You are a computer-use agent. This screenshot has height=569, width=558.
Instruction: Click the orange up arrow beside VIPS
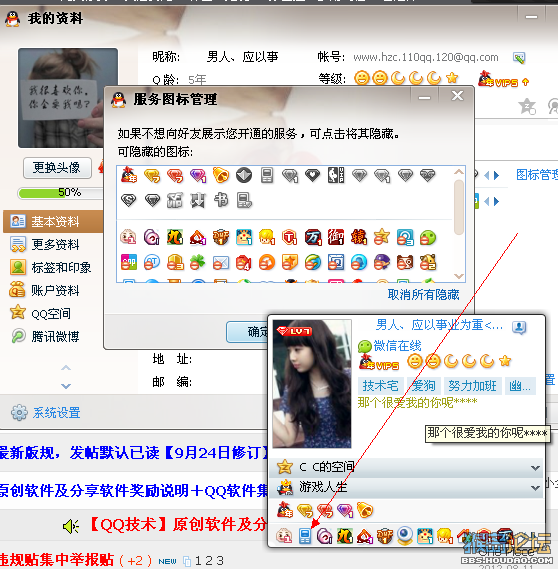coord(525,82)
